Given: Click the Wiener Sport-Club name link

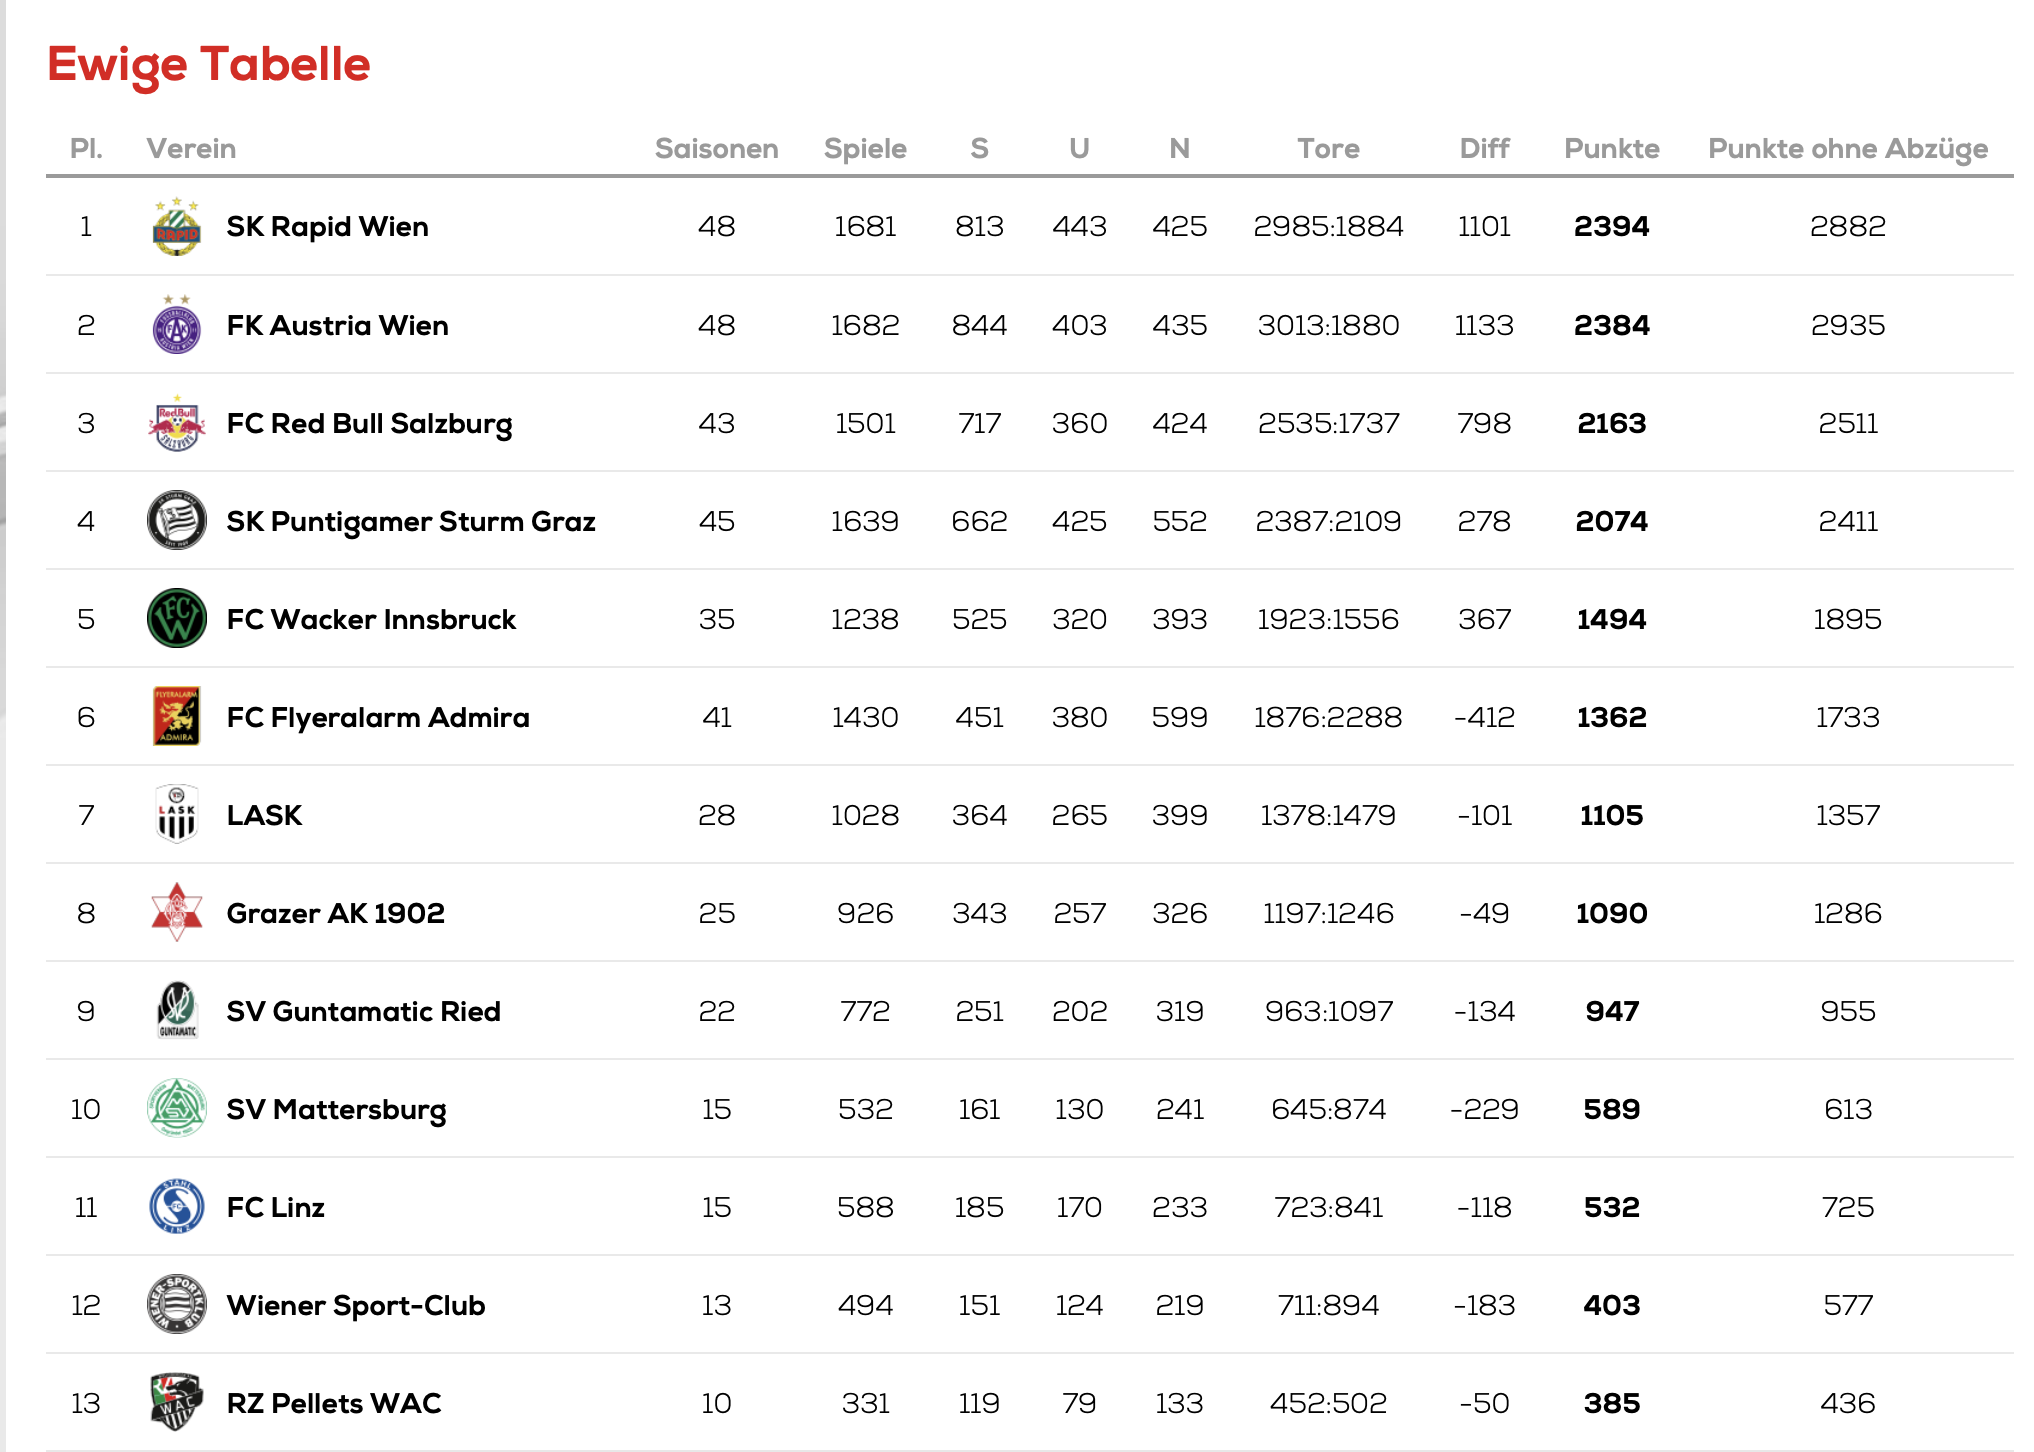Looking at the screenshot, I should pyautogui.click(x=356, y=1305).
